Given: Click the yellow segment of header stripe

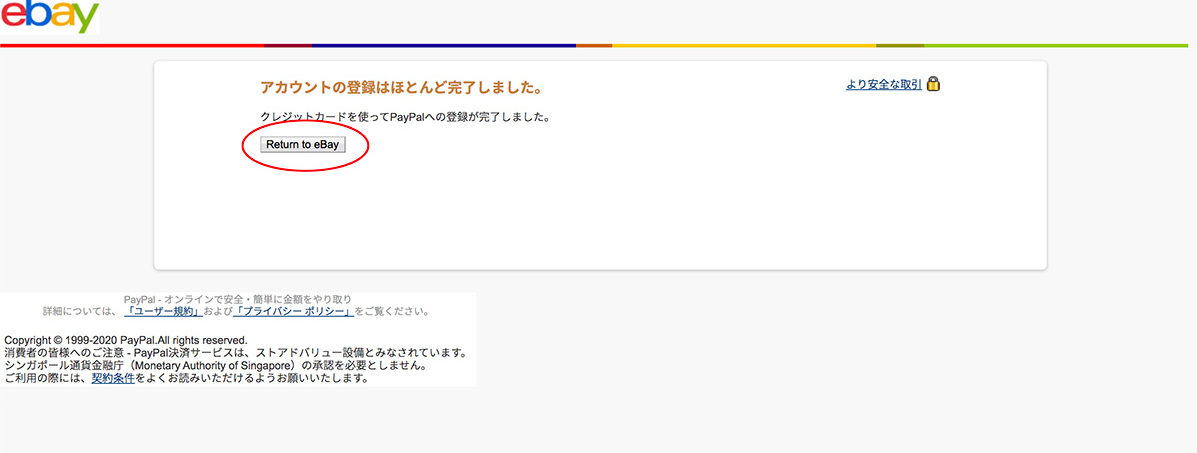Looking at the screenshot, I should point(743,45).
